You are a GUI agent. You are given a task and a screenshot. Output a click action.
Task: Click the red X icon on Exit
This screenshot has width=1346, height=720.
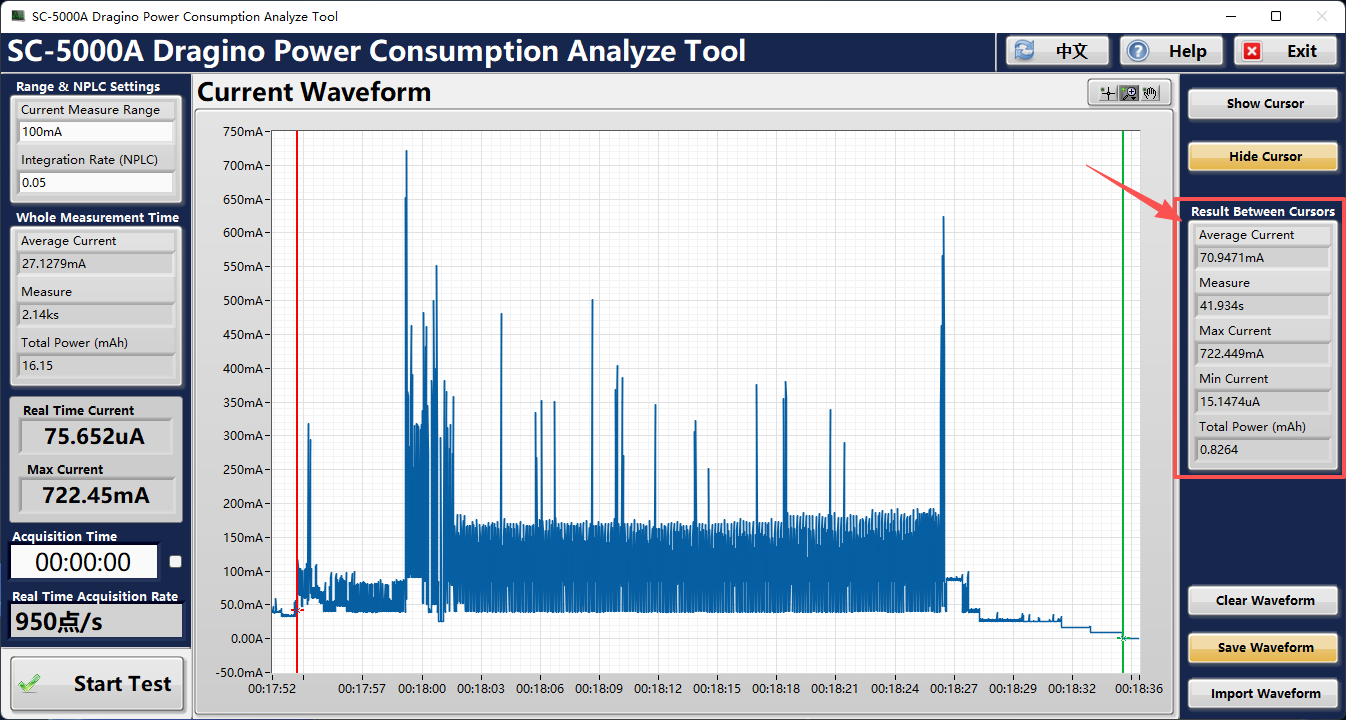1253,51
